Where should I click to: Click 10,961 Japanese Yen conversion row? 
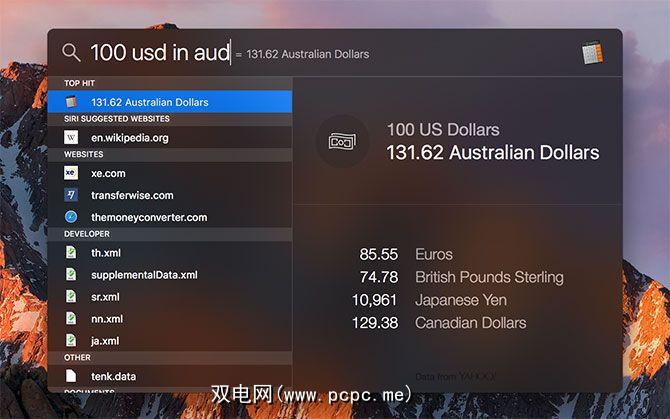[429, 300]
